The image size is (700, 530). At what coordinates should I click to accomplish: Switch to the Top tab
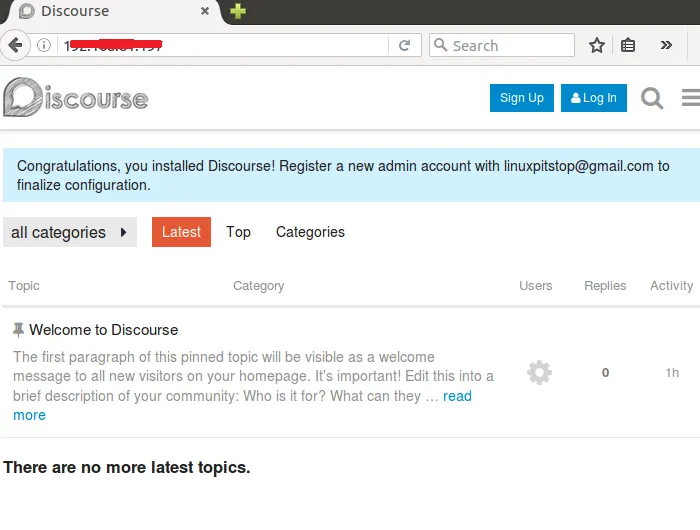(238, 232)
